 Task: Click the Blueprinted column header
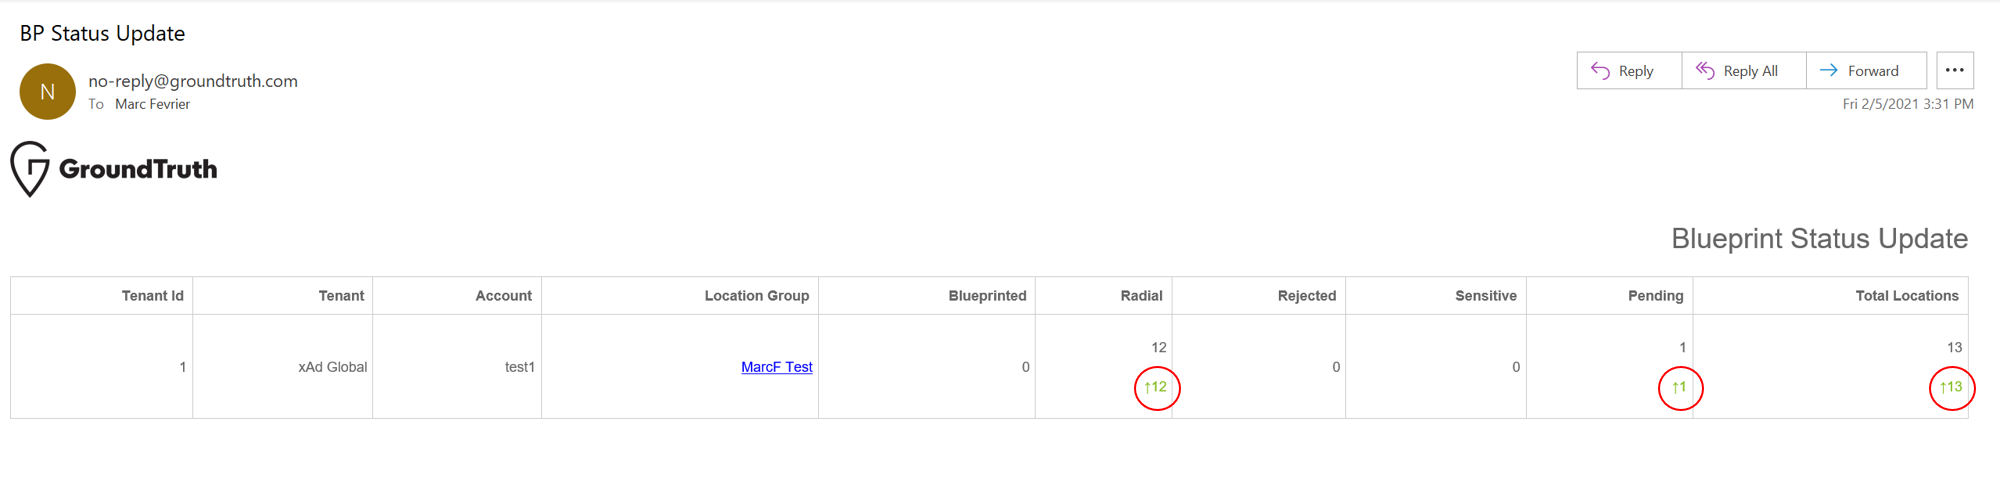[x=987, y=296]
